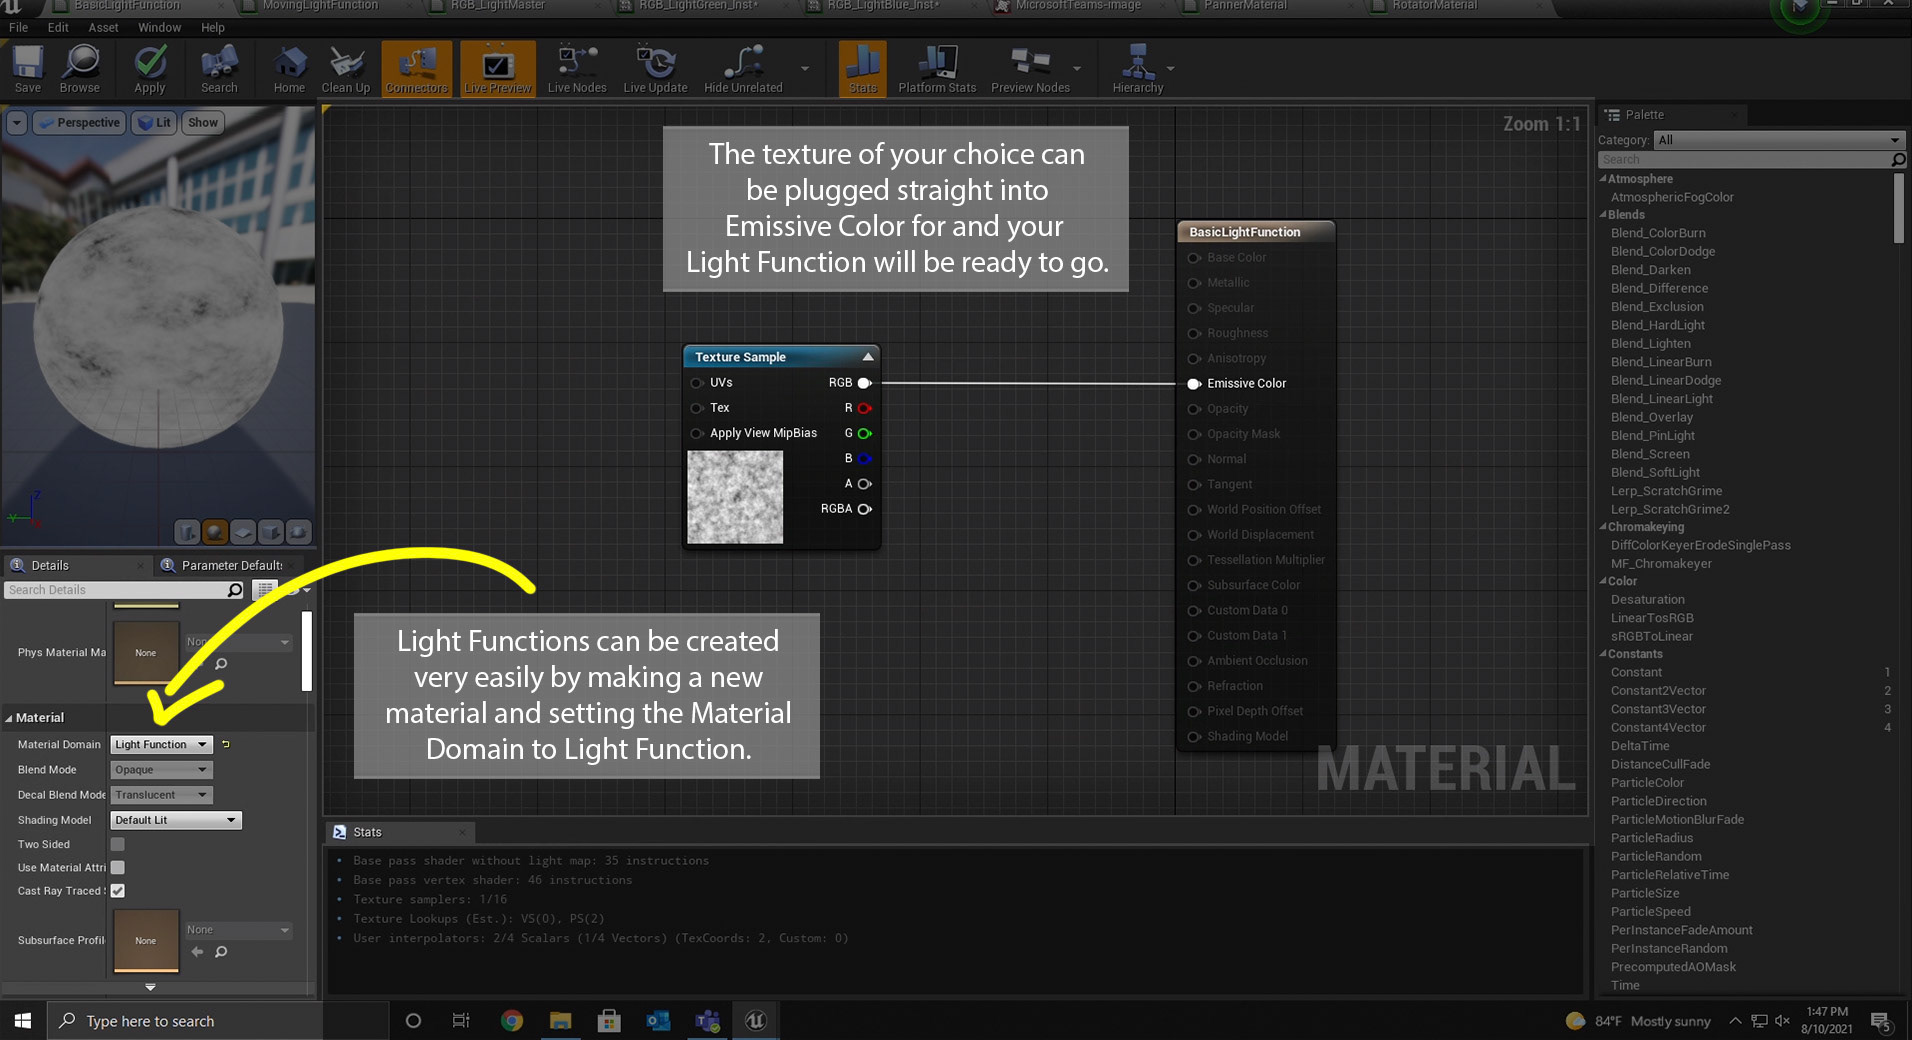Select sphere preview shape icon
Image resolution: width=1912 pixels, height=1040 pixels.
click(215, 532)
